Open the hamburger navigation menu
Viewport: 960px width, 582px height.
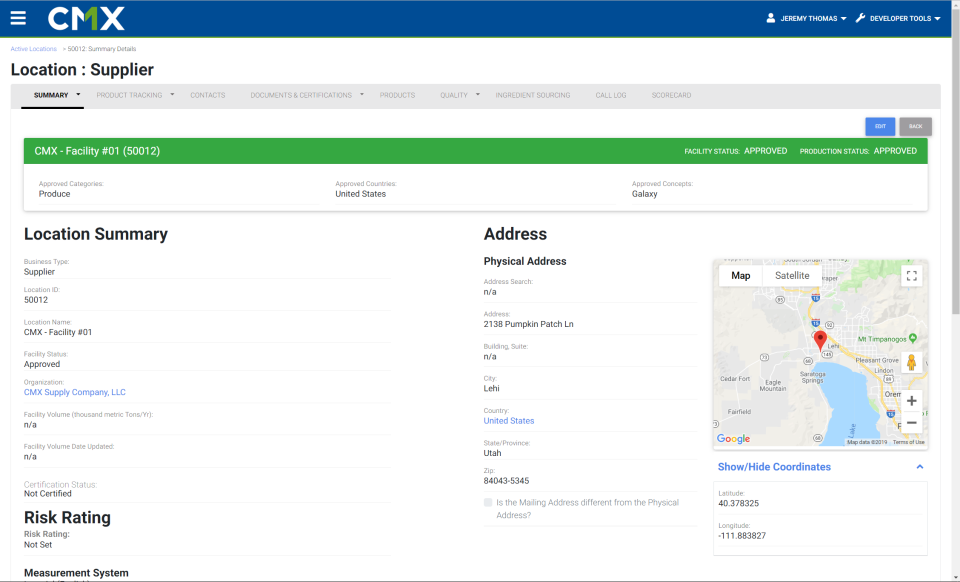(x=16, y=16)
